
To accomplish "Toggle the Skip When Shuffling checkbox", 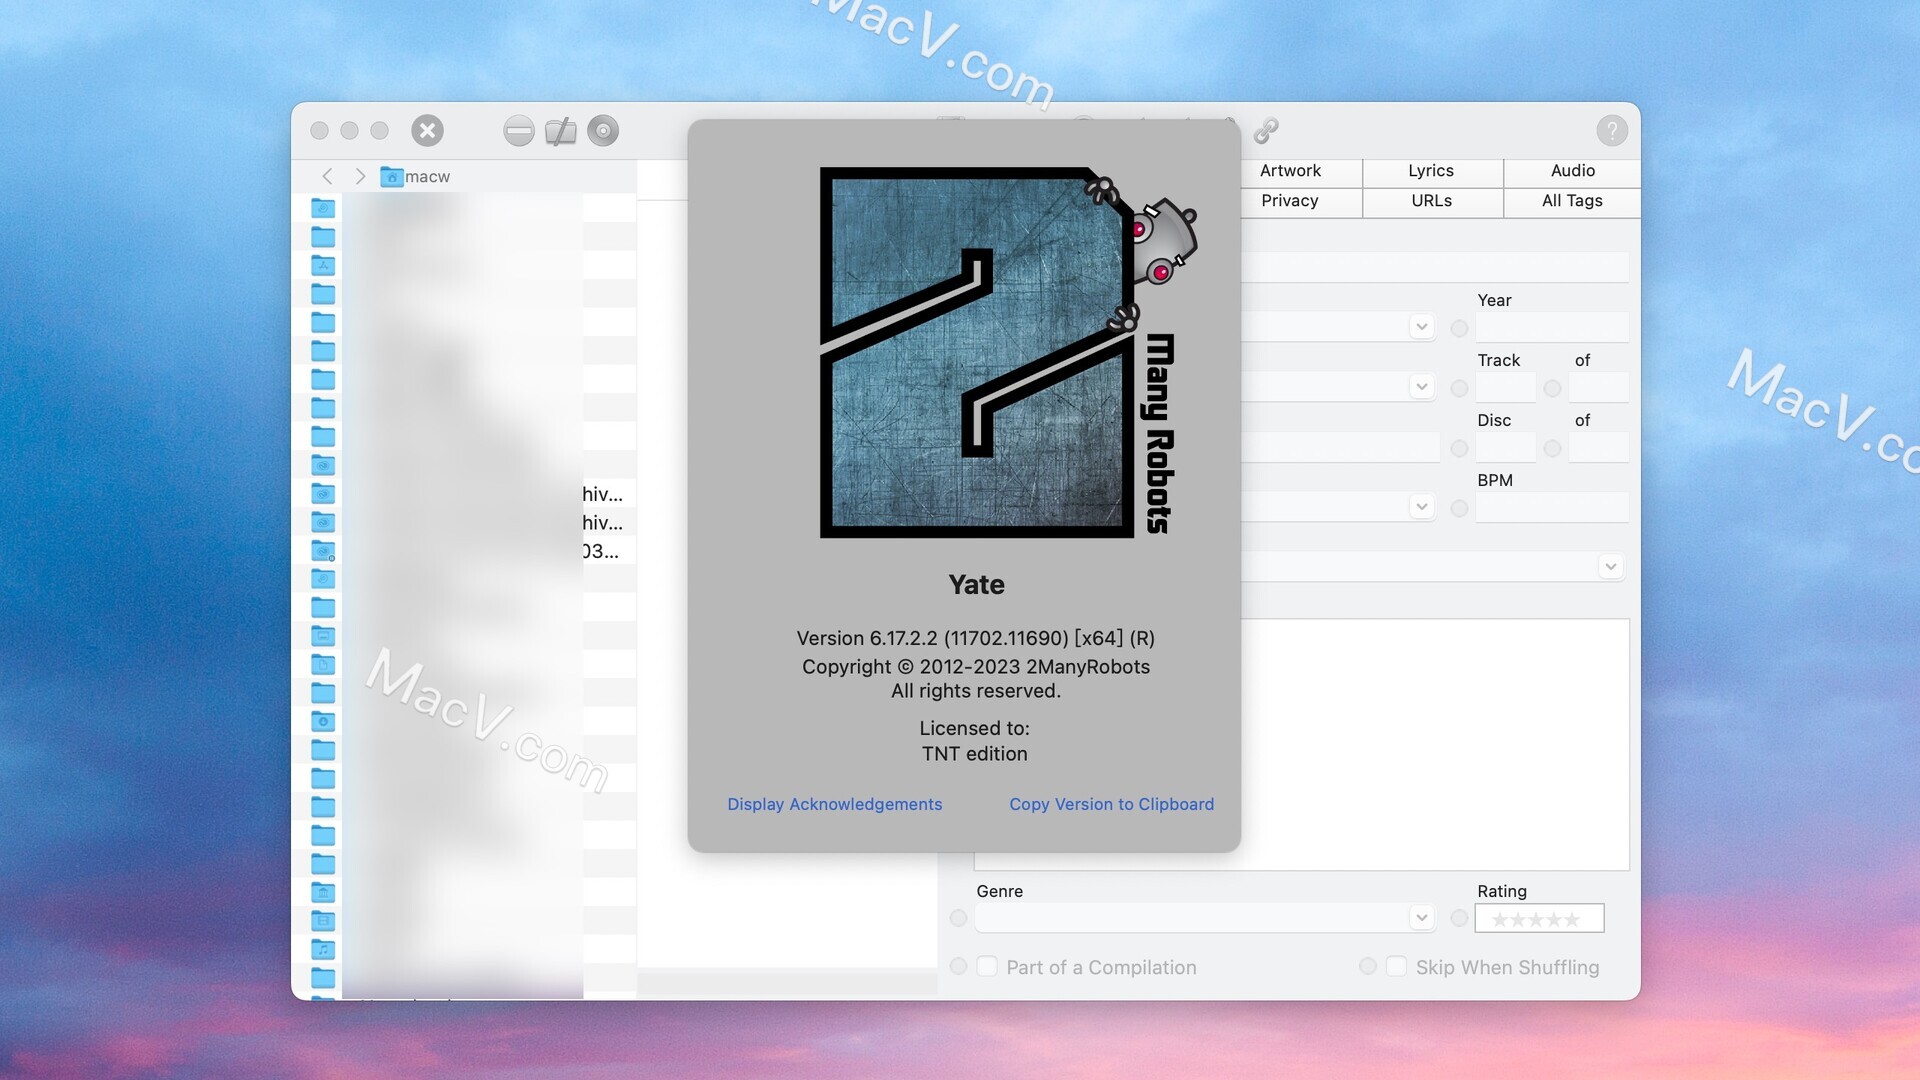I will click(x=1396, y=966).
